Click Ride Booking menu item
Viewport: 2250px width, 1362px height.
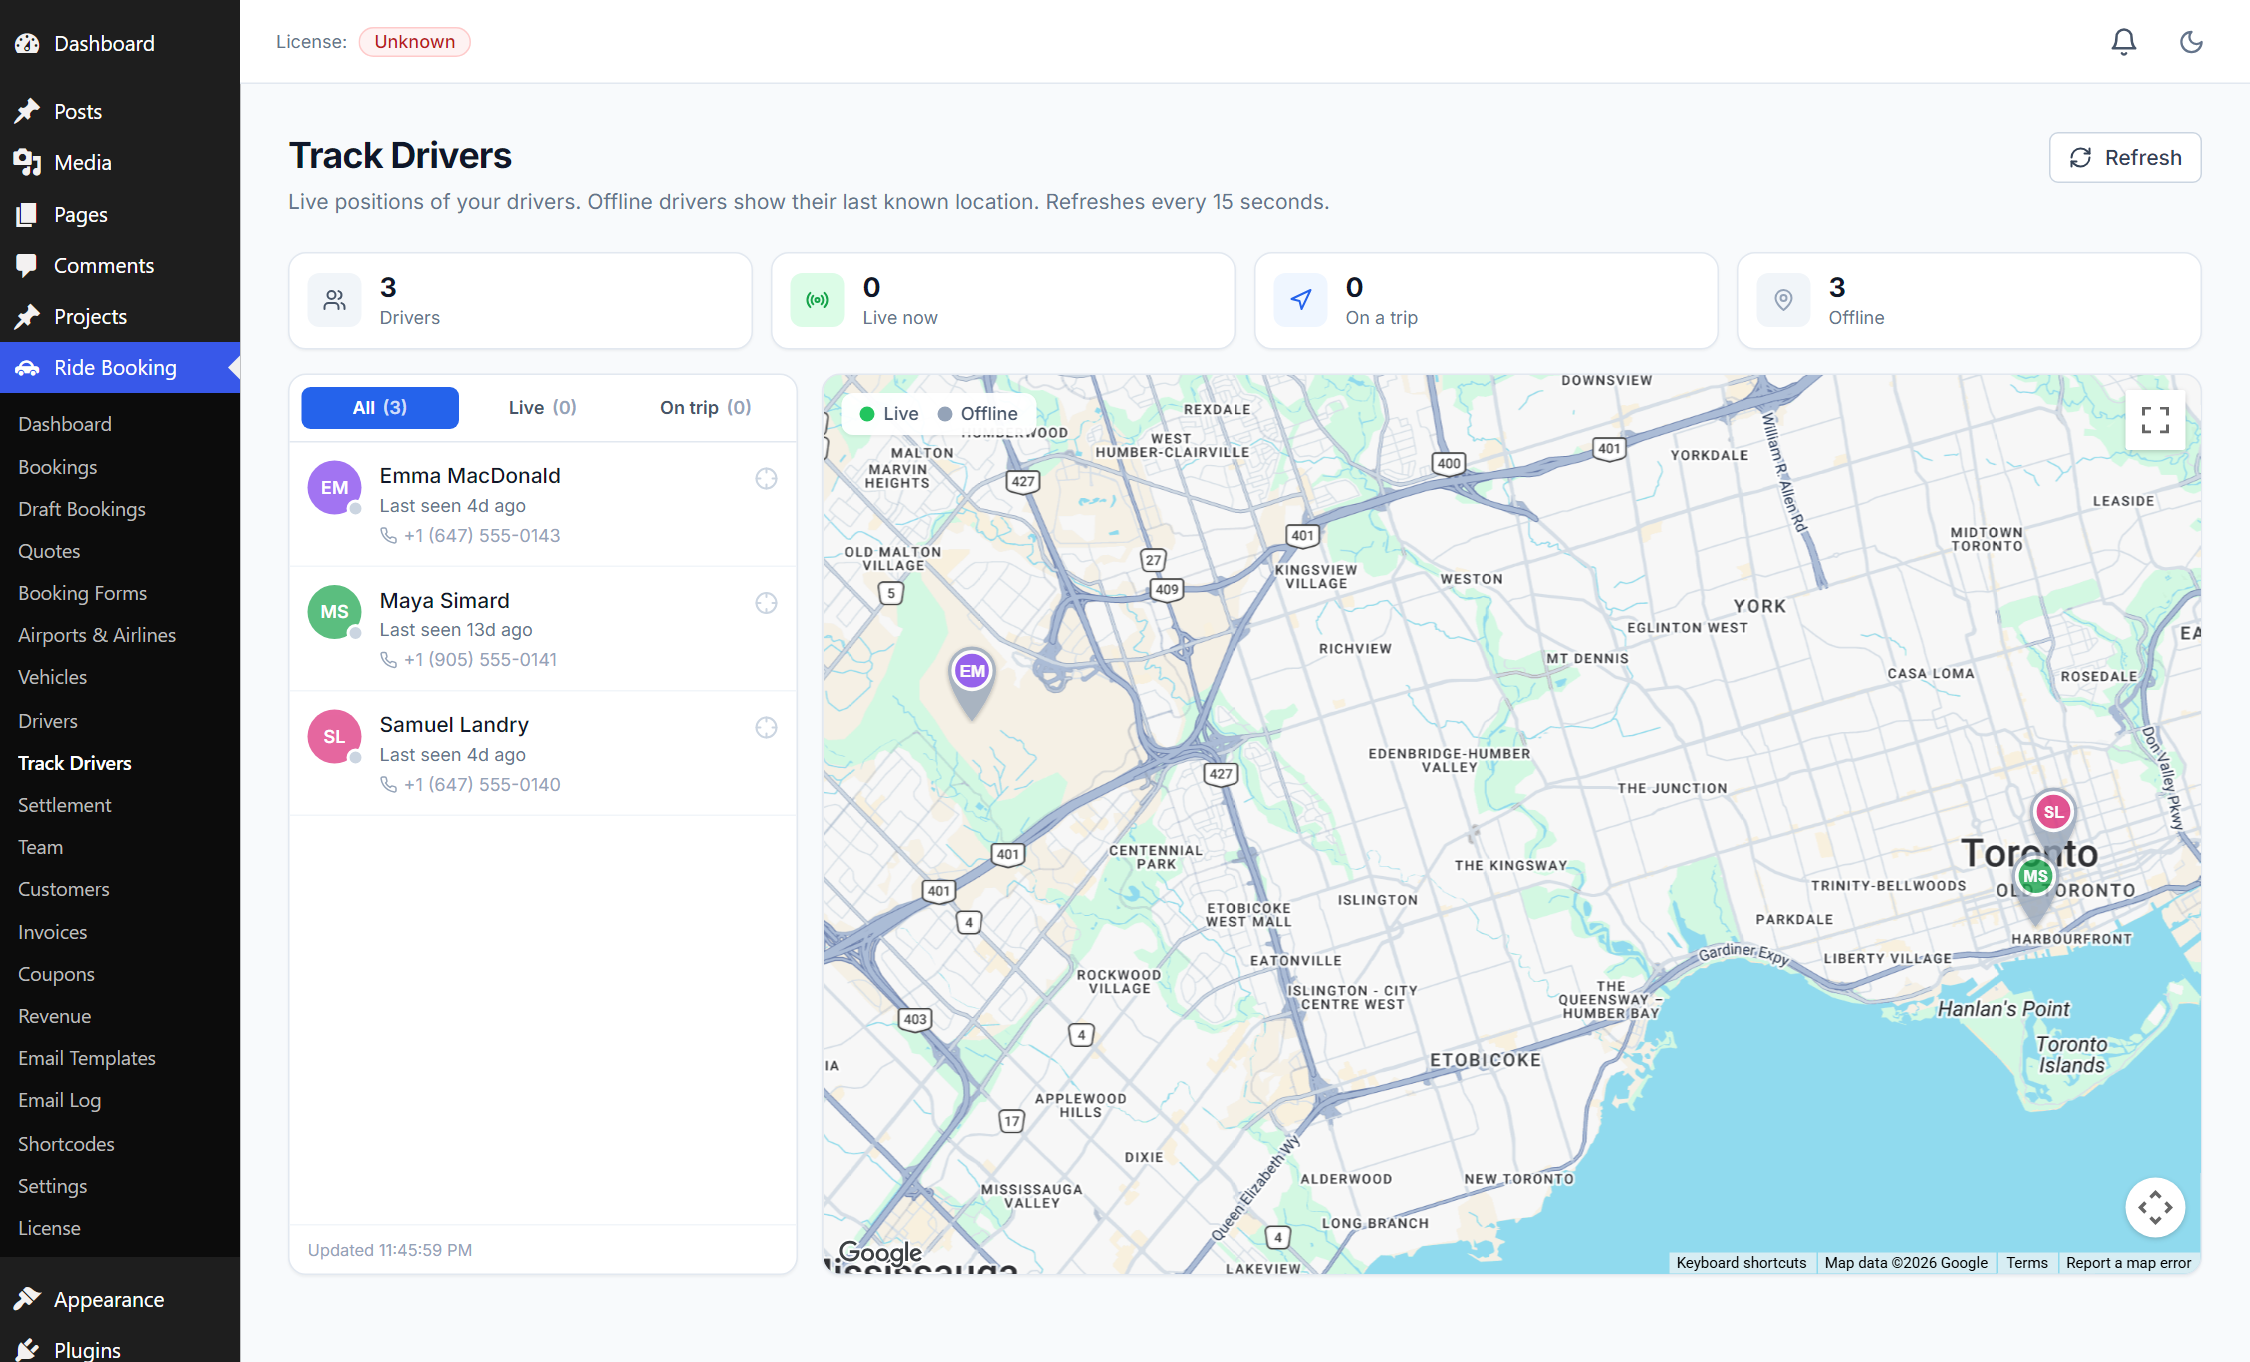point(120,367)
